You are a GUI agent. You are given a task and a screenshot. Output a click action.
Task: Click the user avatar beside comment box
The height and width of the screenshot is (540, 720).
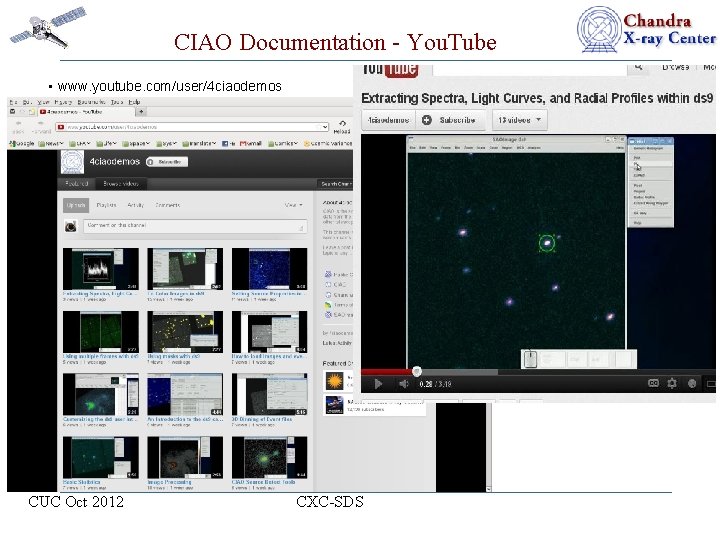[70, 226]
